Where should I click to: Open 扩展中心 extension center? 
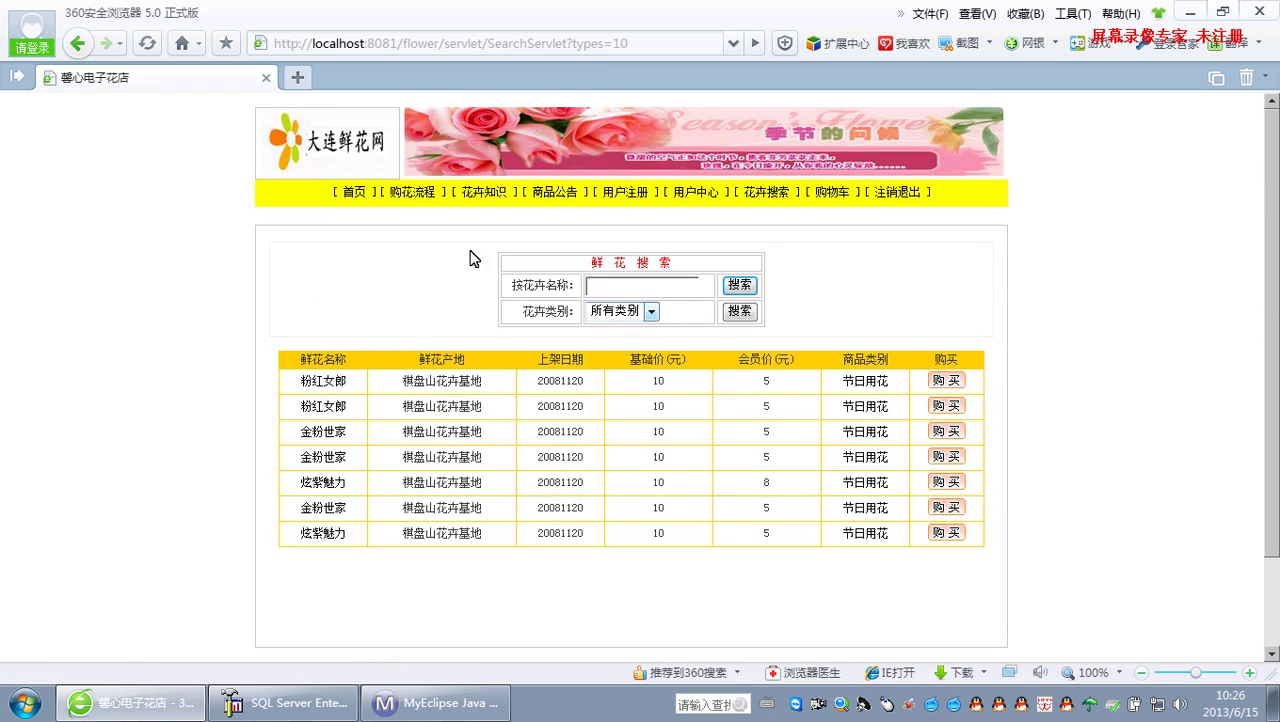click(838, 43)
